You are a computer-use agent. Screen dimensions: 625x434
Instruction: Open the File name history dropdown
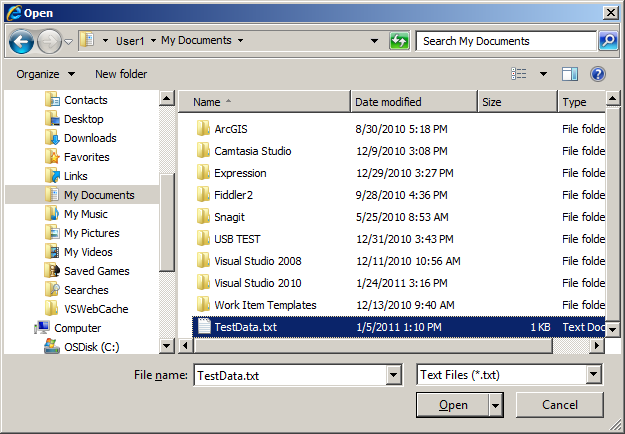pyautogui.click(x=393, y=375)
